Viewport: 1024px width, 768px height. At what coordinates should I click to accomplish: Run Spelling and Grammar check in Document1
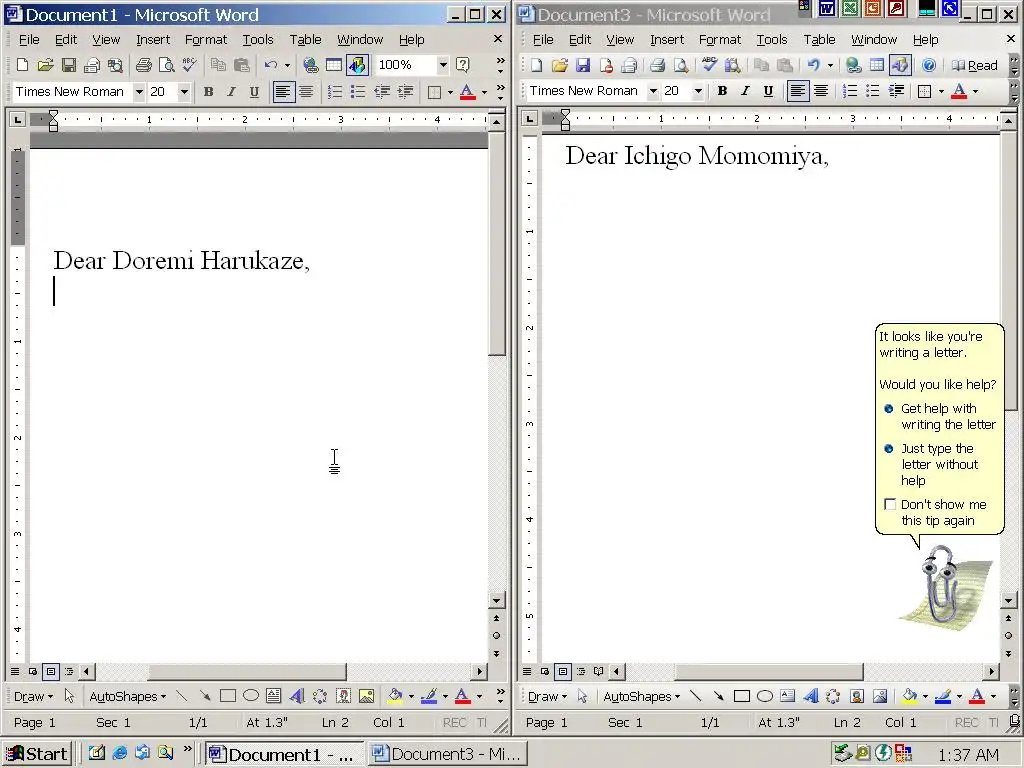189,65
